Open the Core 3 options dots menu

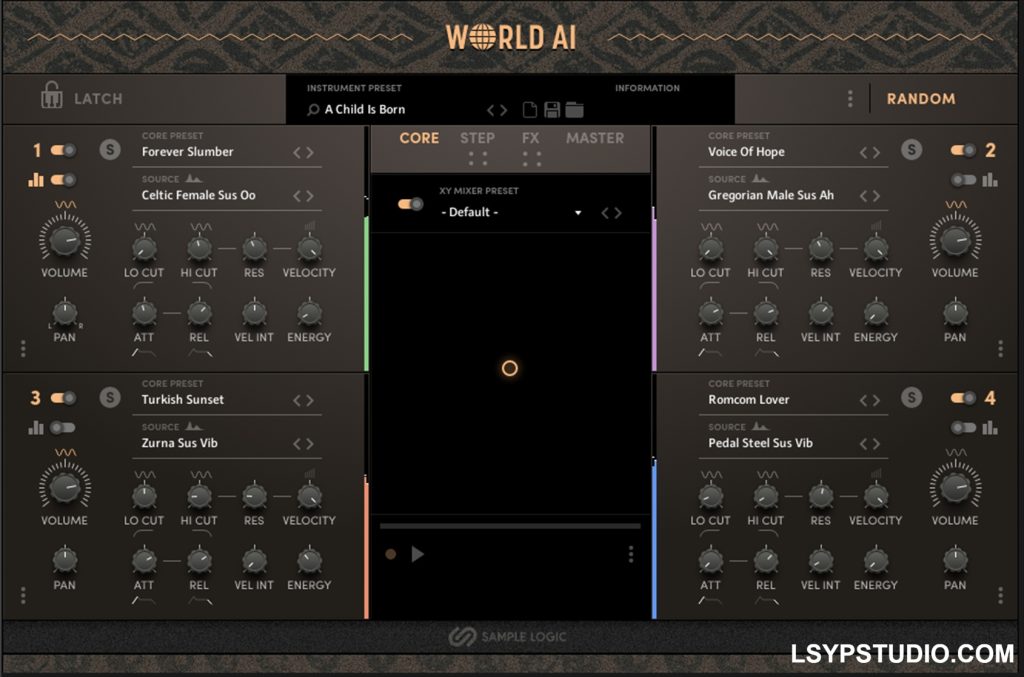pos(23,595)
